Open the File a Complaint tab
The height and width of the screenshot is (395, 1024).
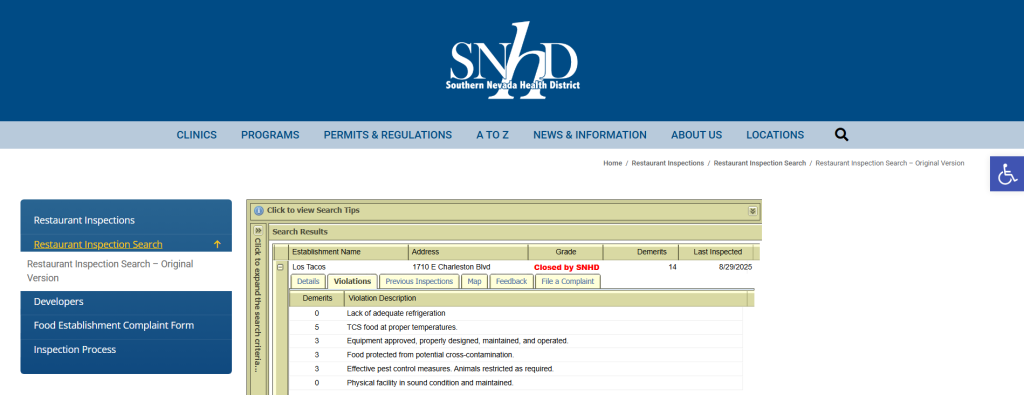pos(568,281)
